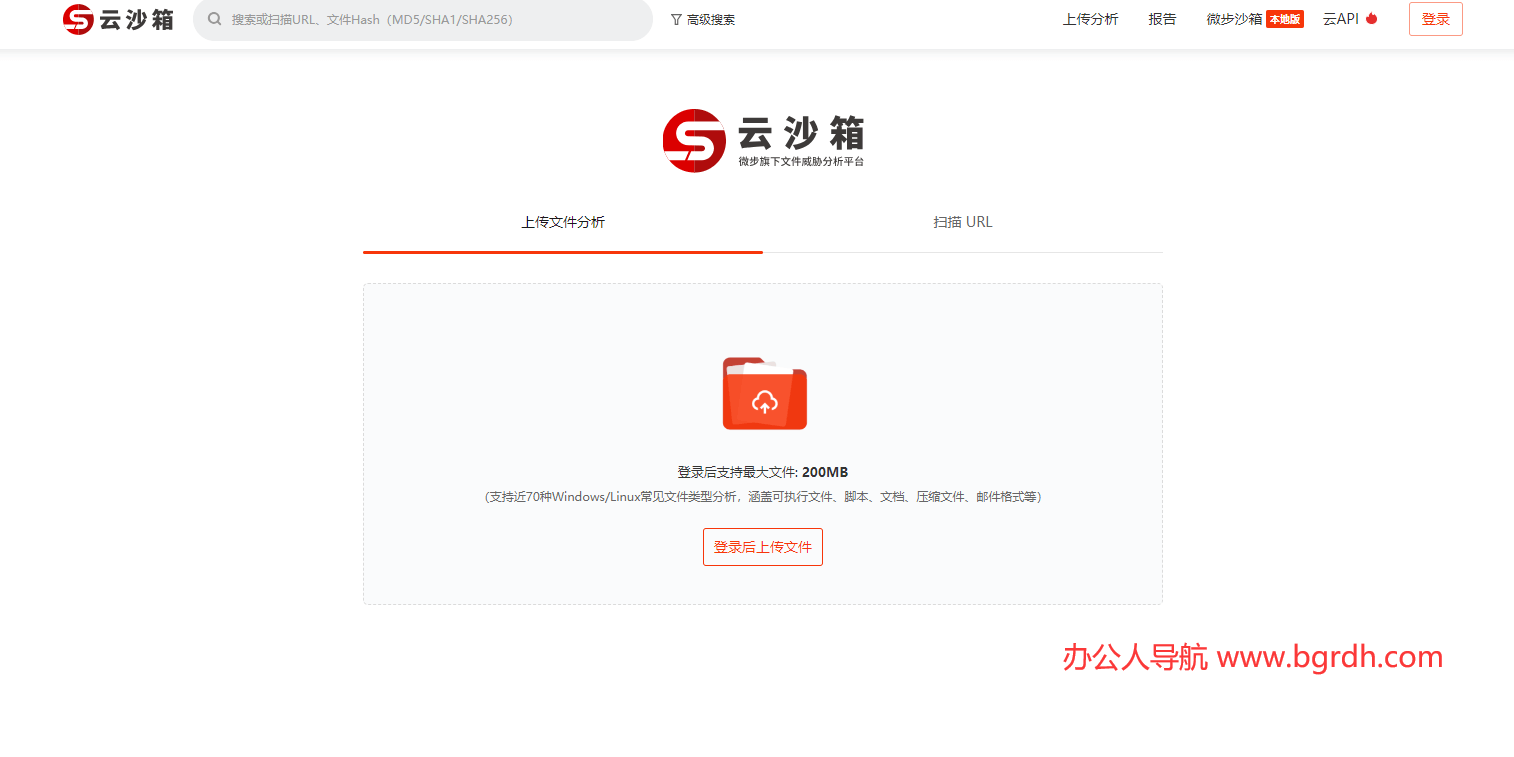Select the 上传文件分析 tab
Viewport: 1514px width, 757px height.
[x=563, y=222]
